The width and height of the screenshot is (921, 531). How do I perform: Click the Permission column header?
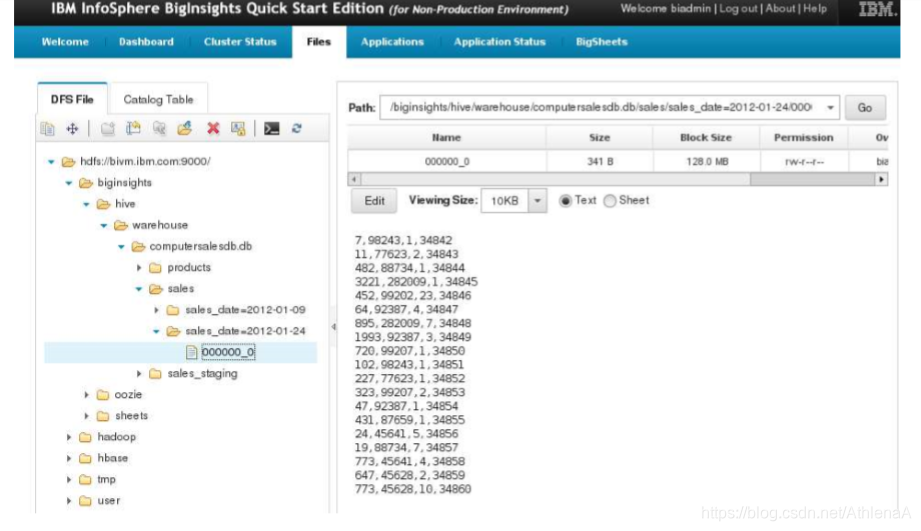coord(804,137)
